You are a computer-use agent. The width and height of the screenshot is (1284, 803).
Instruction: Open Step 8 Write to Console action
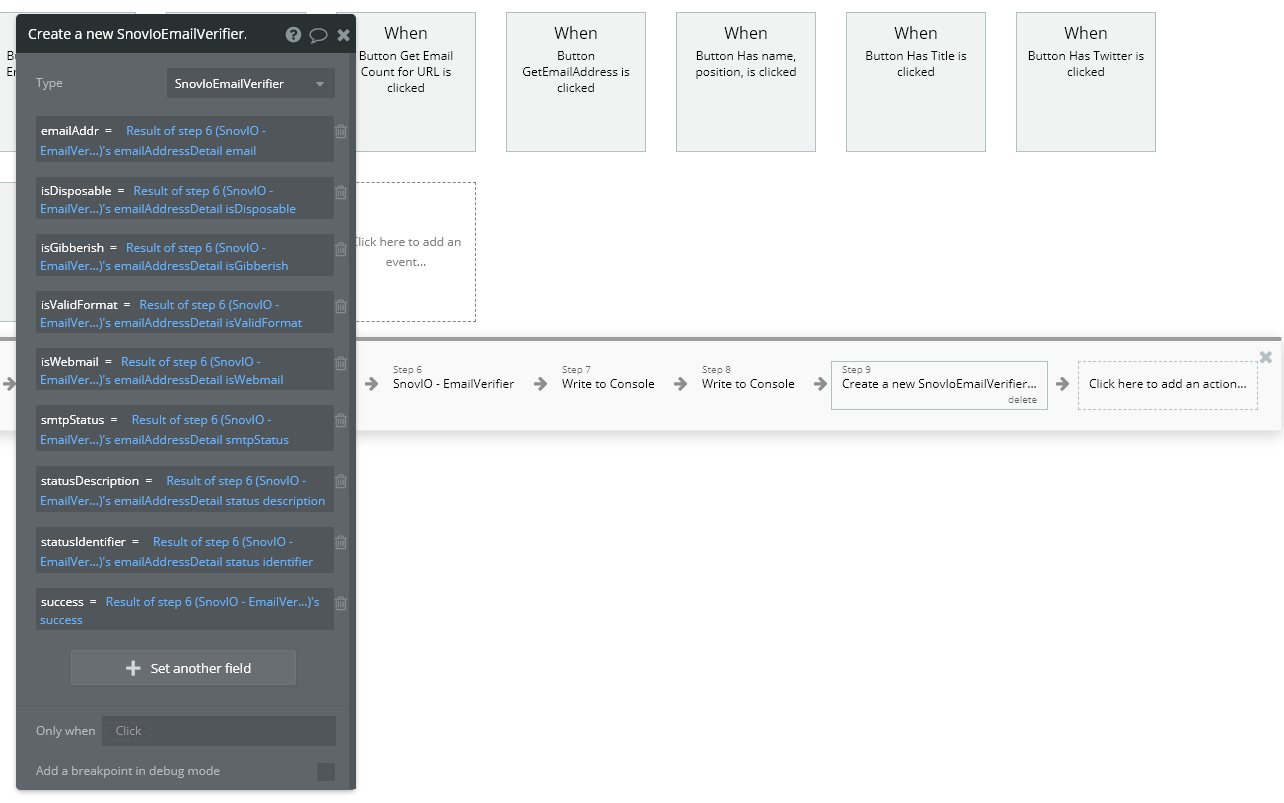(748, 384)
